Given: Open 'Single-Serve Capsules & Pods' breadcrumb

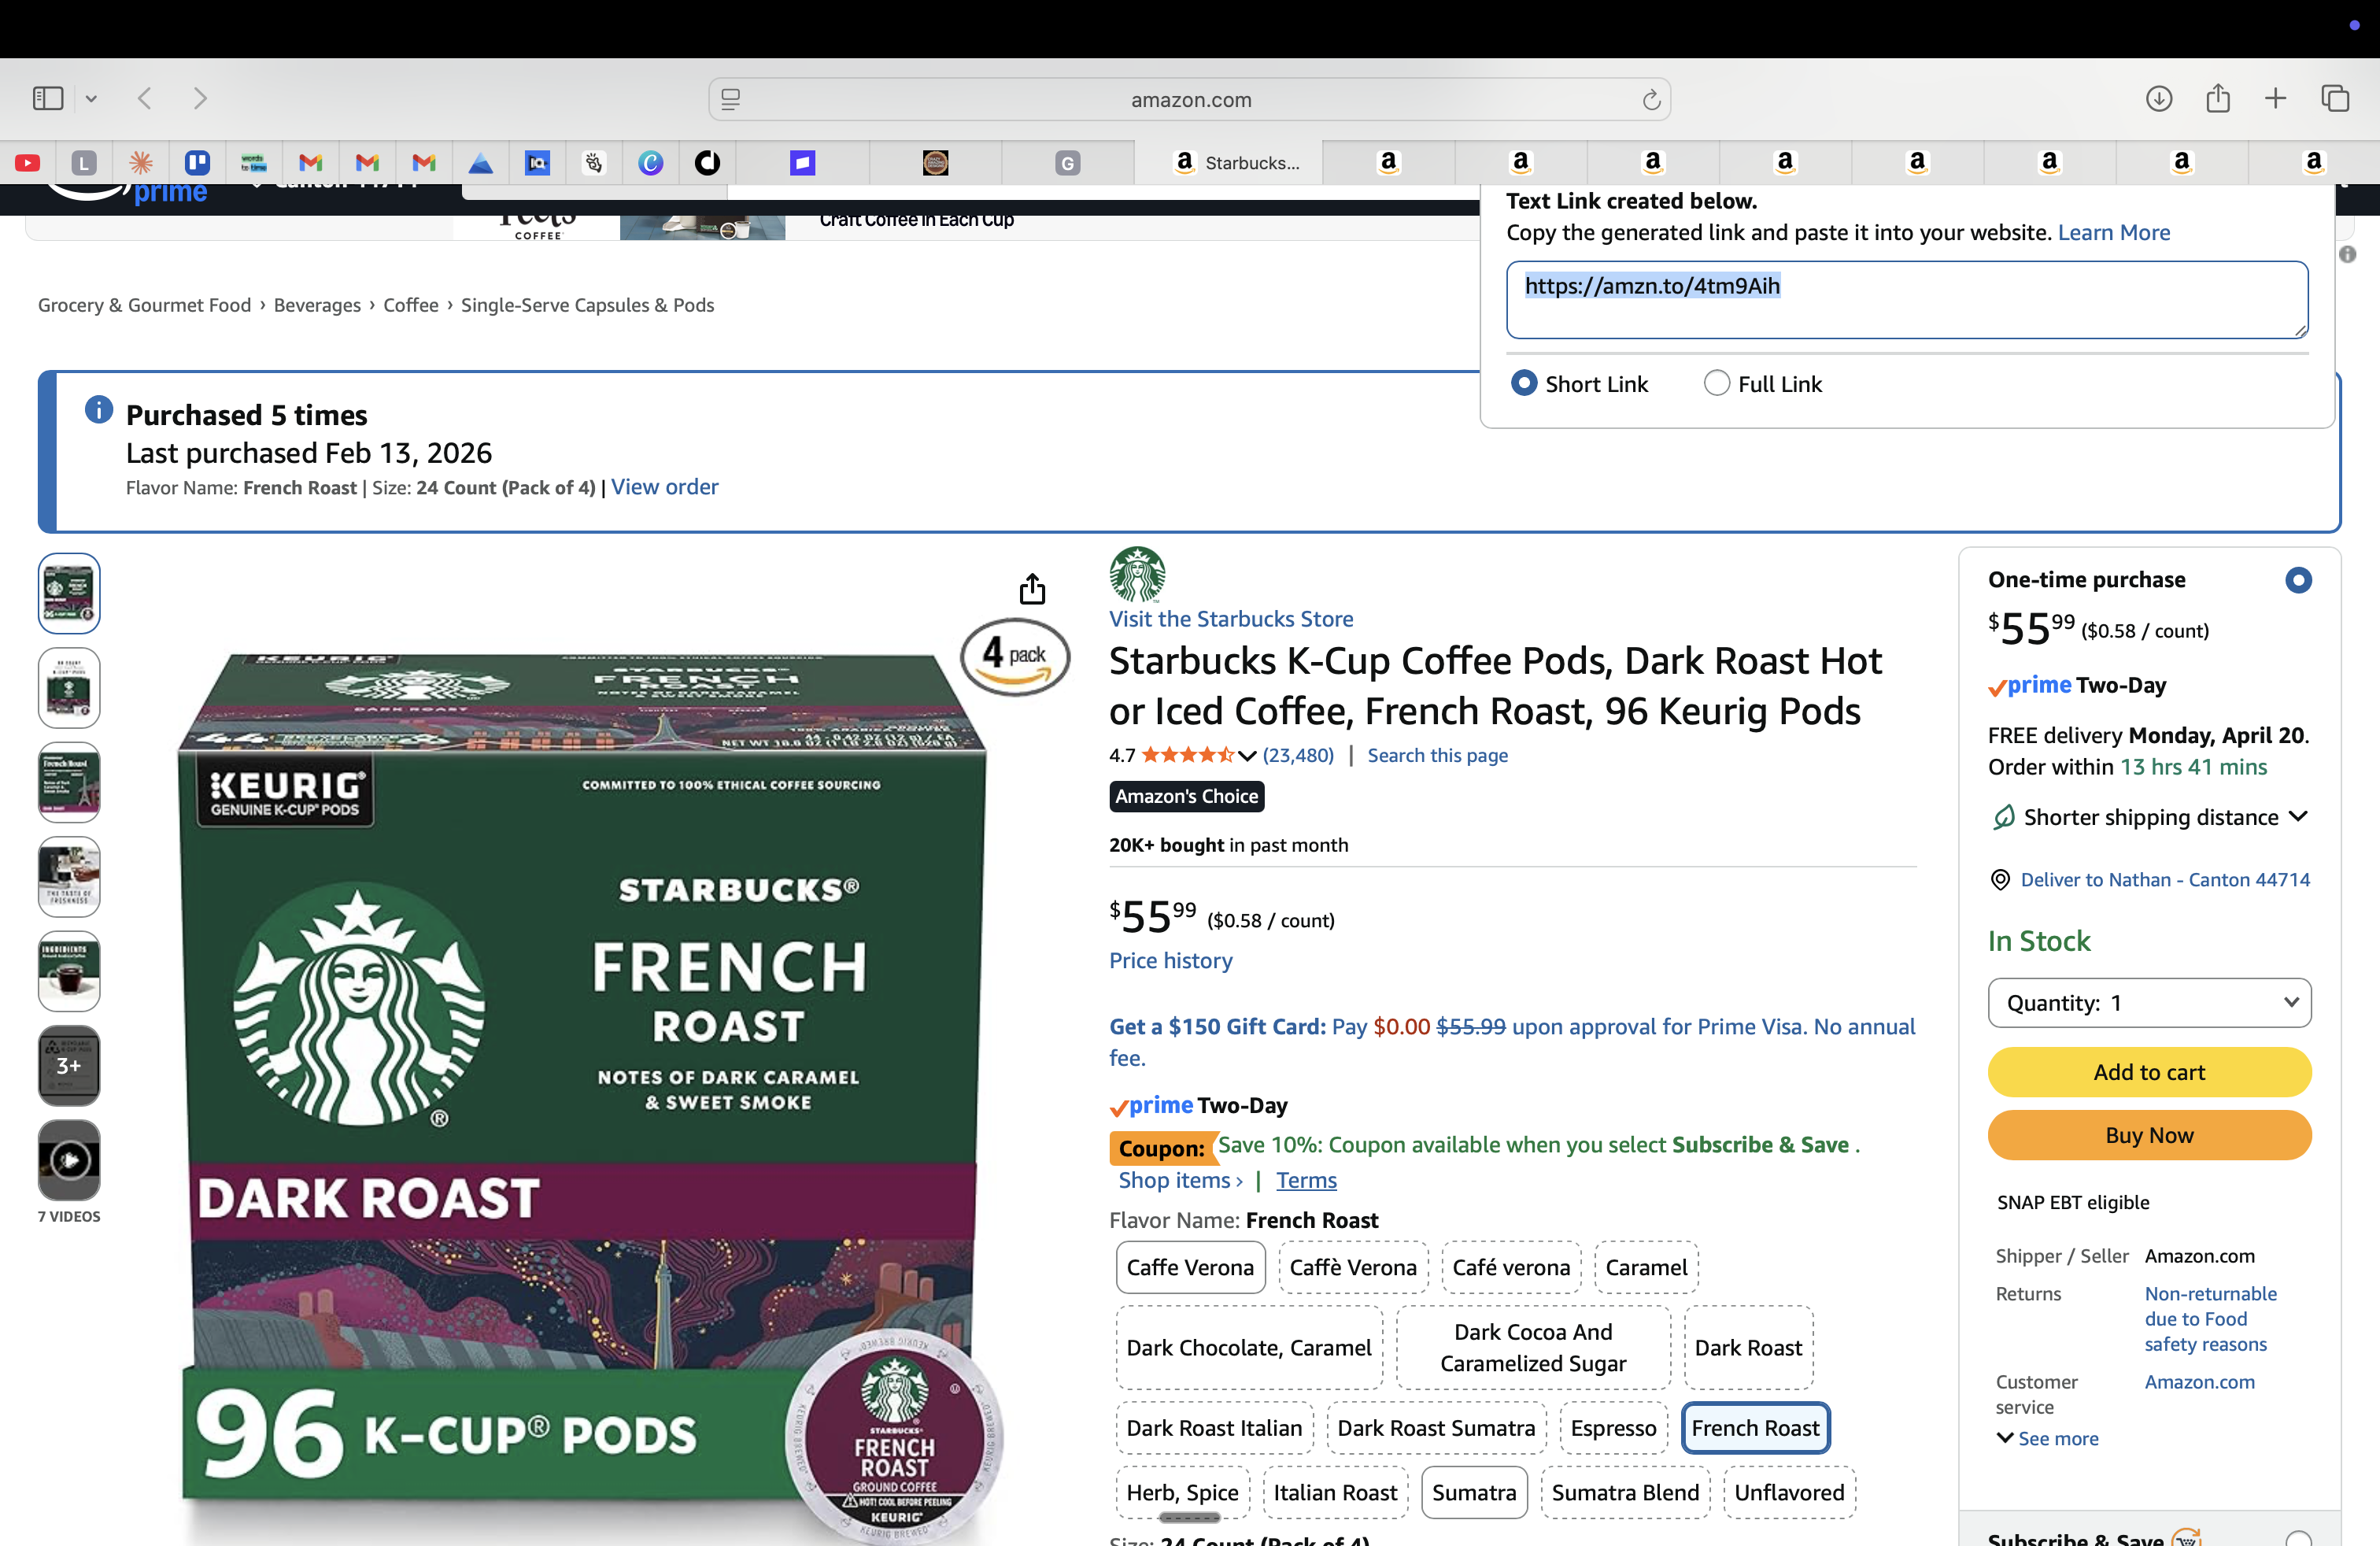Looking at the screenshot, I should [x=587, y=305].
